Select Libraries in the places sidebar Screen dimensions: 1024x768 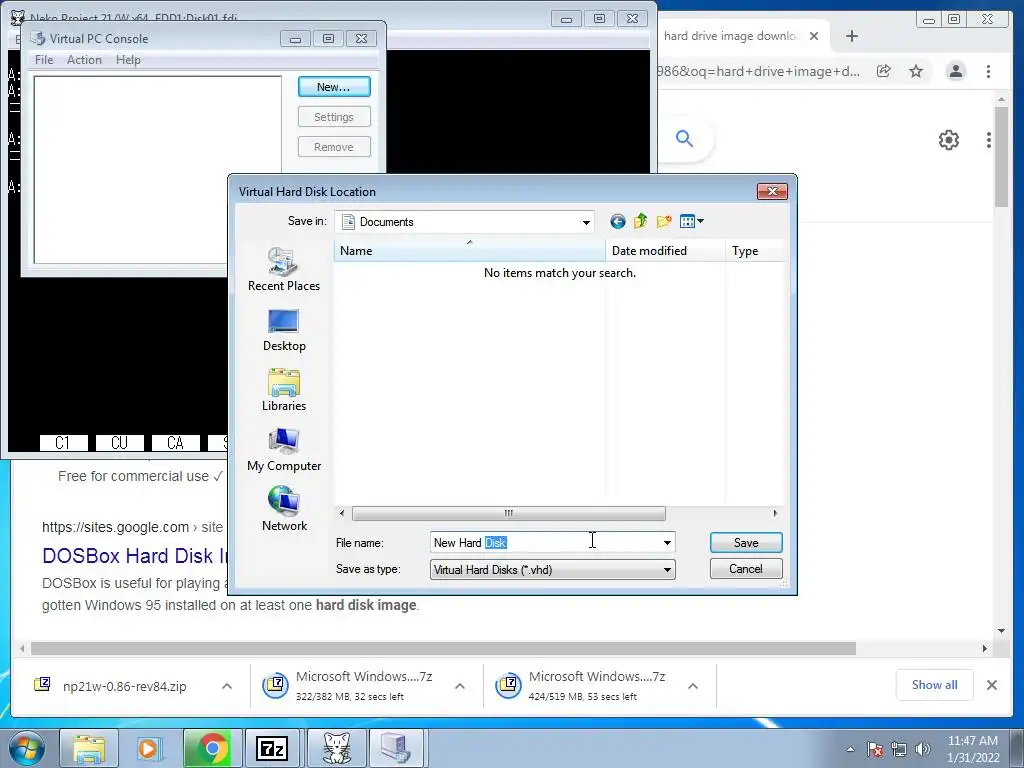[283, 390]
